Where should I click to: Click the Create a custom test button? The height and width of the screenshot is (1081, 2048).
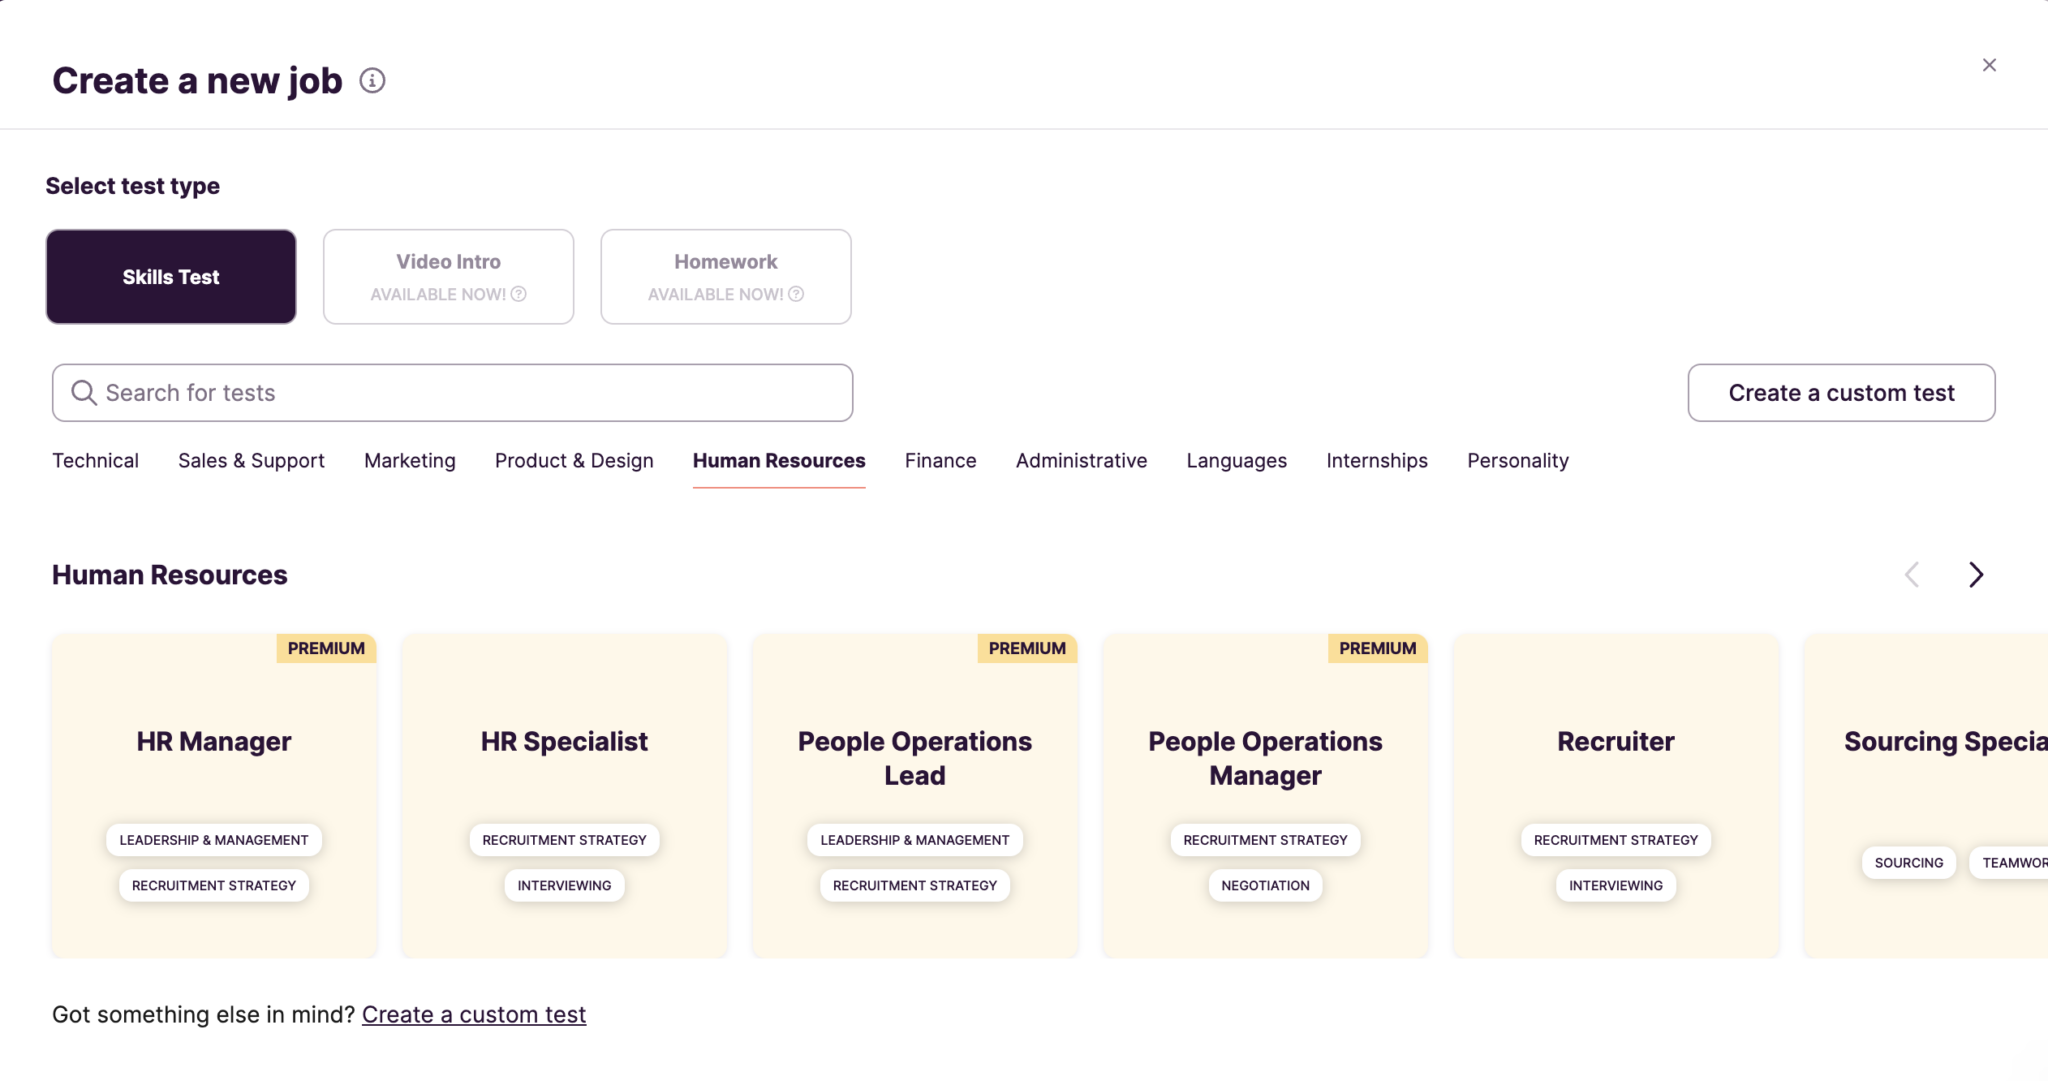1841,392
